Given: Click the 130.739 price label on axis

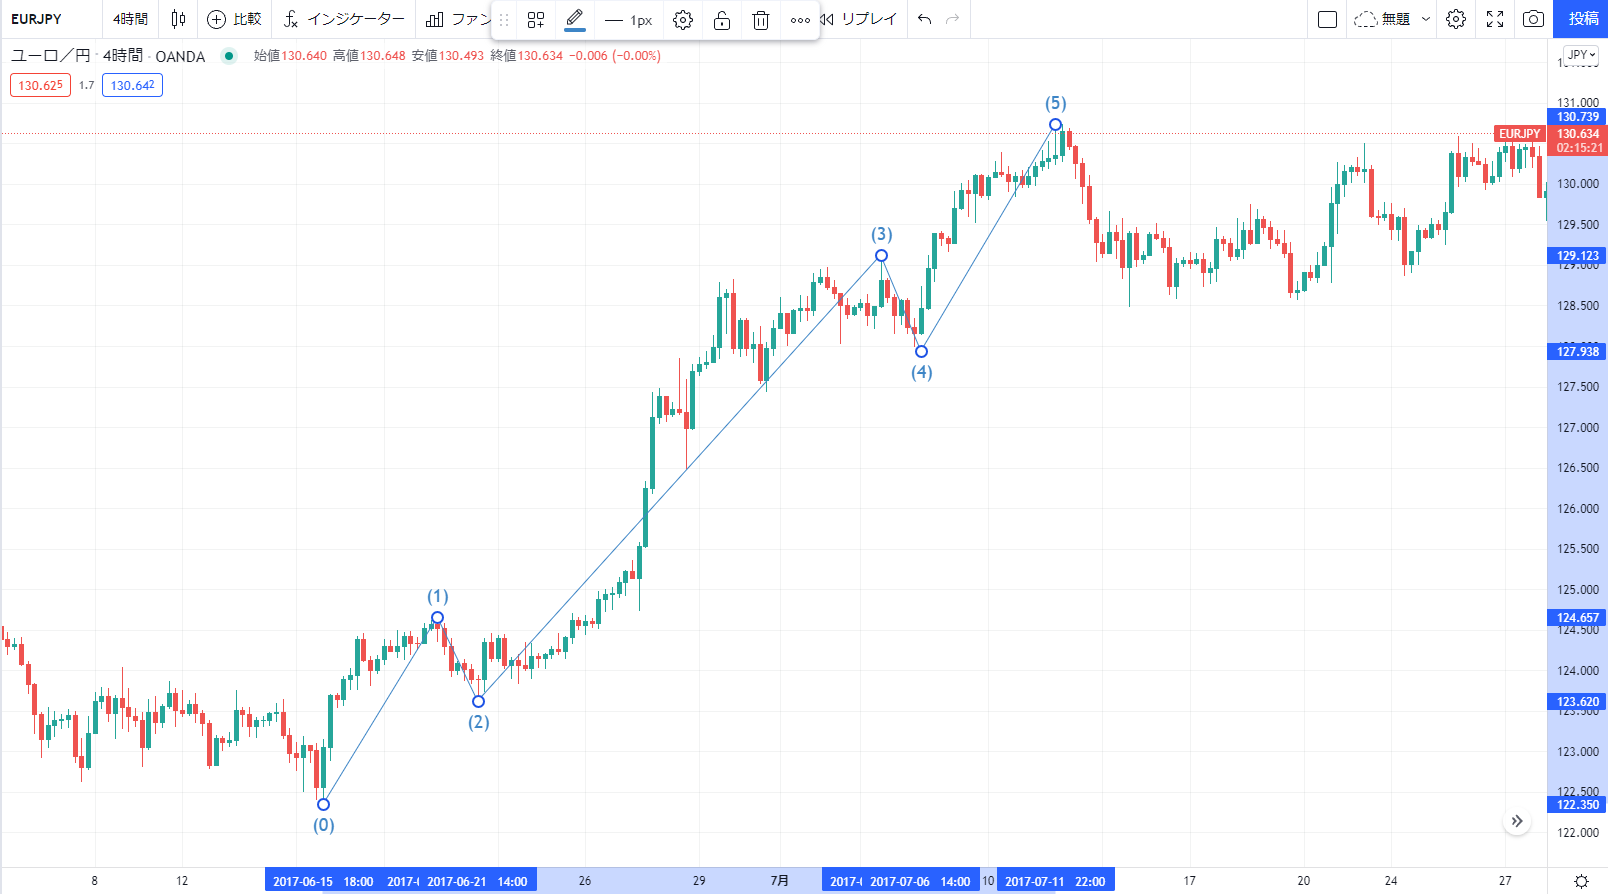Looking at the screenshot, I should pyautogui.click(x=1578, y=117).
